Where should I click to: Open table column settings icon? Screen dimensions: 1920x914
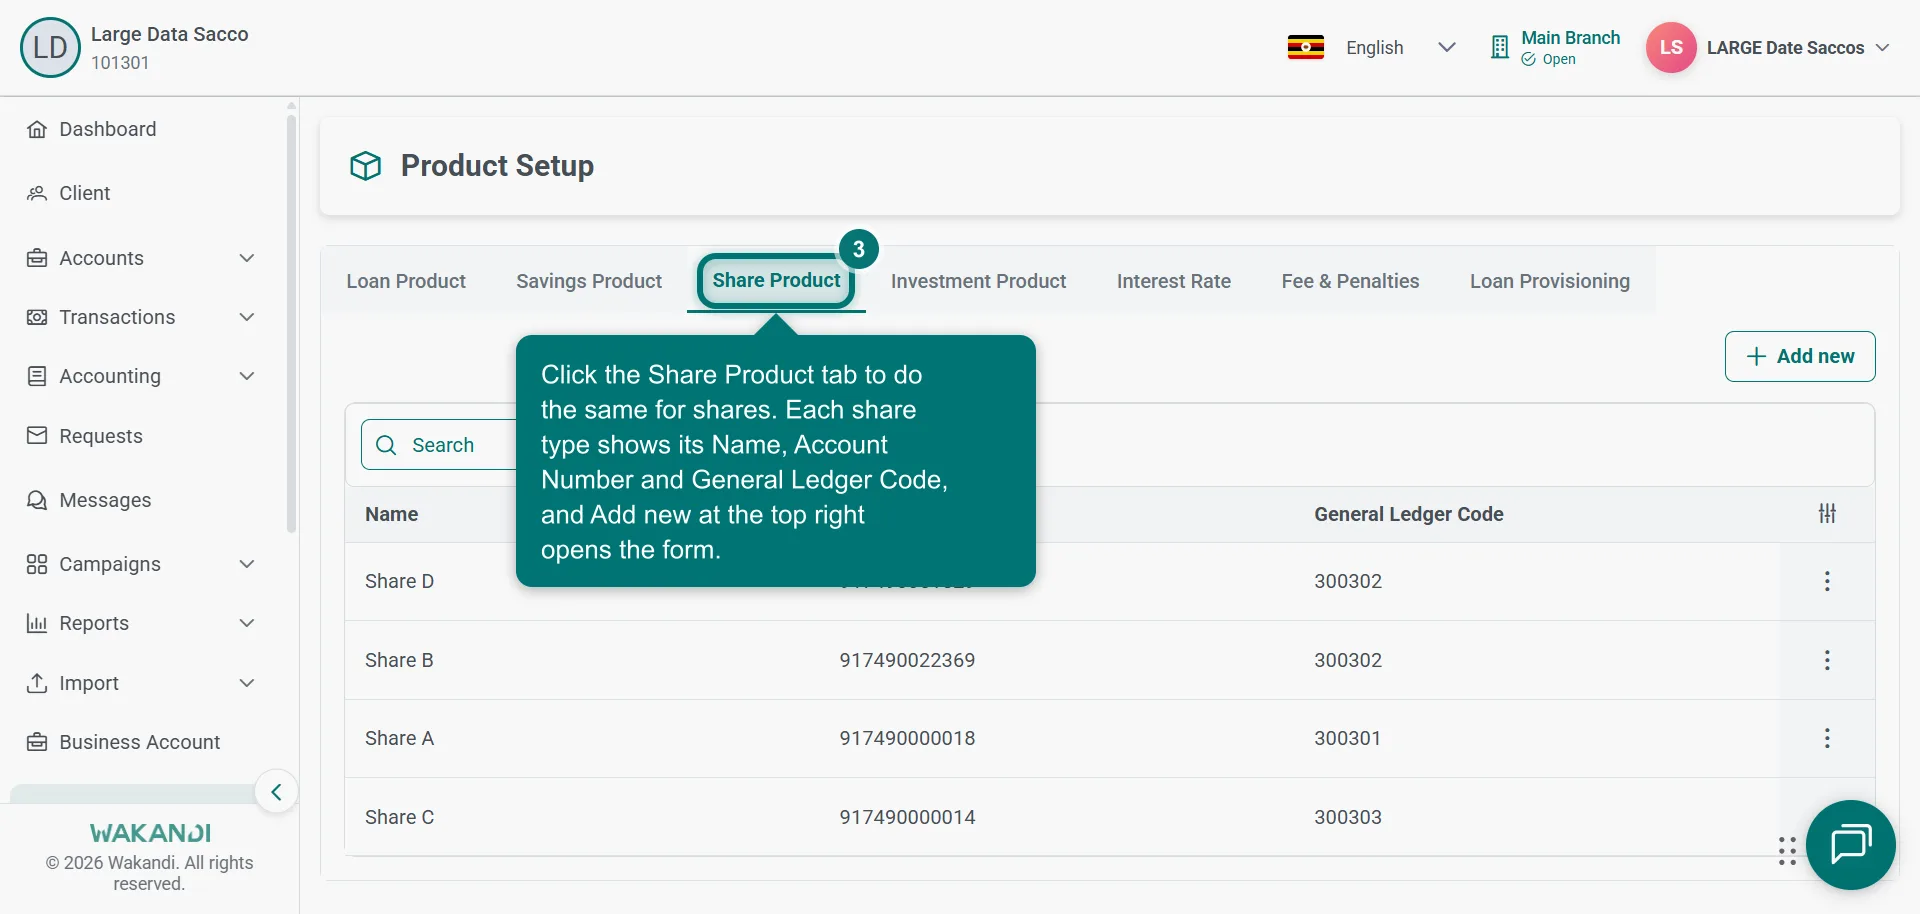[x=1827, y=513]
